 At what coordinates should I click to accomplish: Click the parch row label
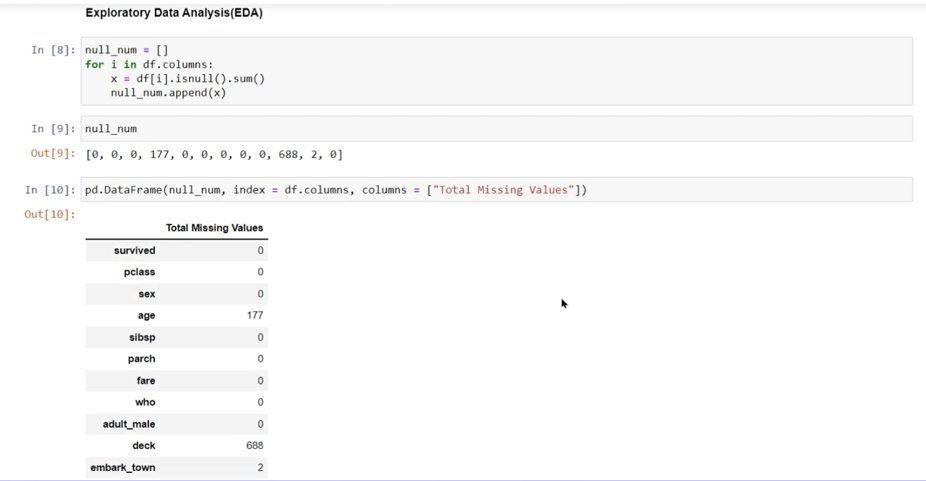pyautogui.click(x=141, y=359)
